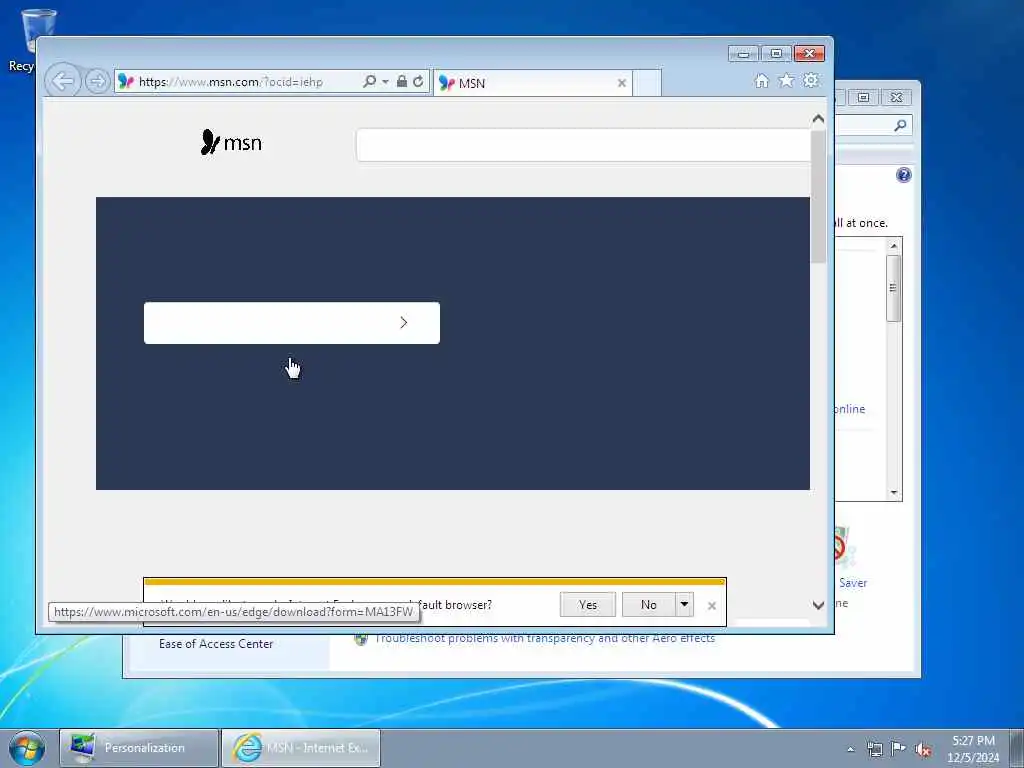Open Ease of Access Center link

(216, 644)
